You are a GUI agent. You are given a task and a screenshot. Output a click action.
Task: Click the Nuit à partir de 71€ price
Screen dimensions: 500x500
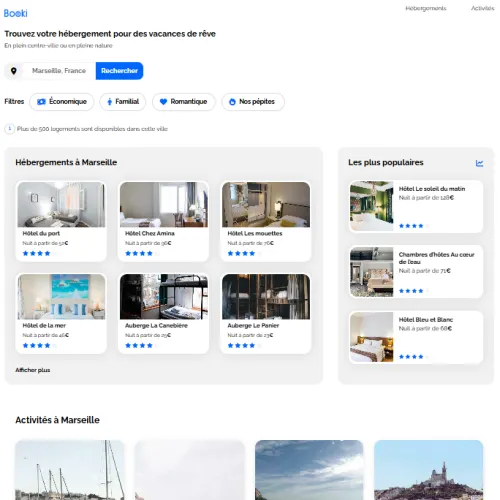pyautogui.click(x=424, y=271)
